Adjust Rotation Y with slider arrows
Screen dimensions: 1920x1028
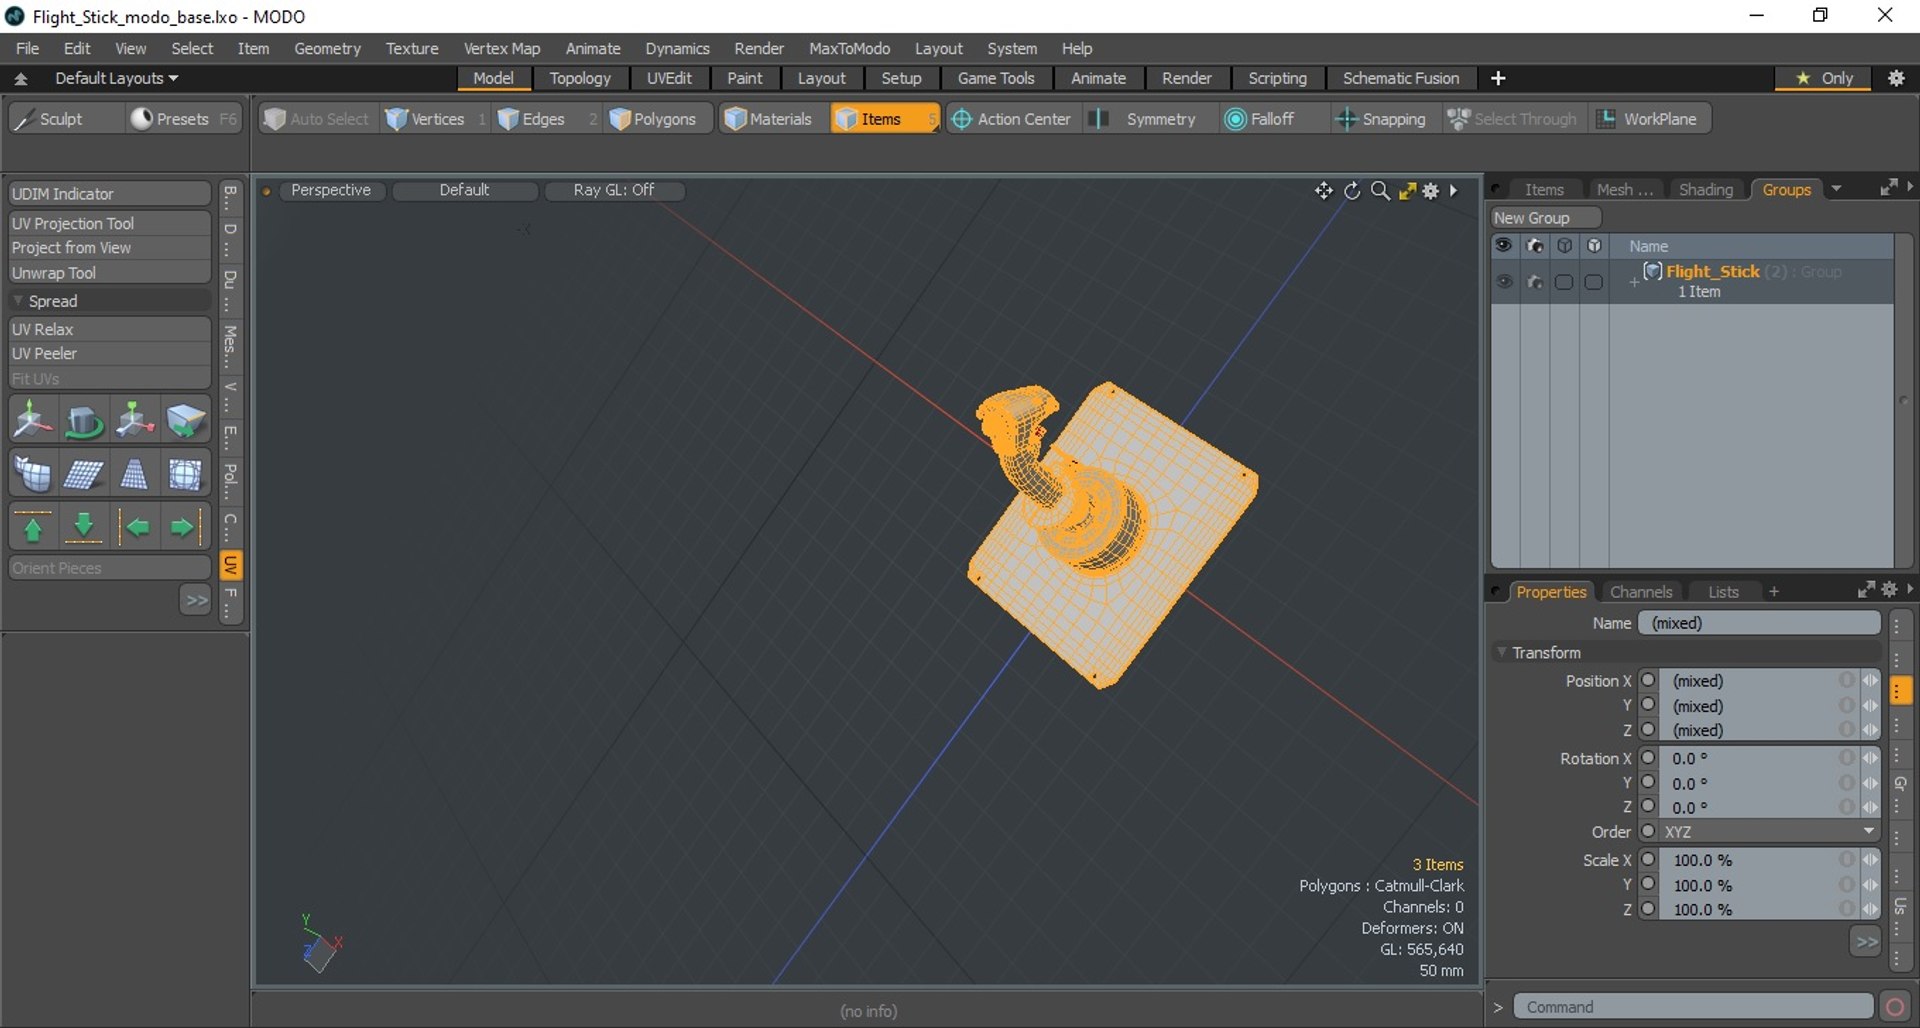click(x=1869, y=783)
